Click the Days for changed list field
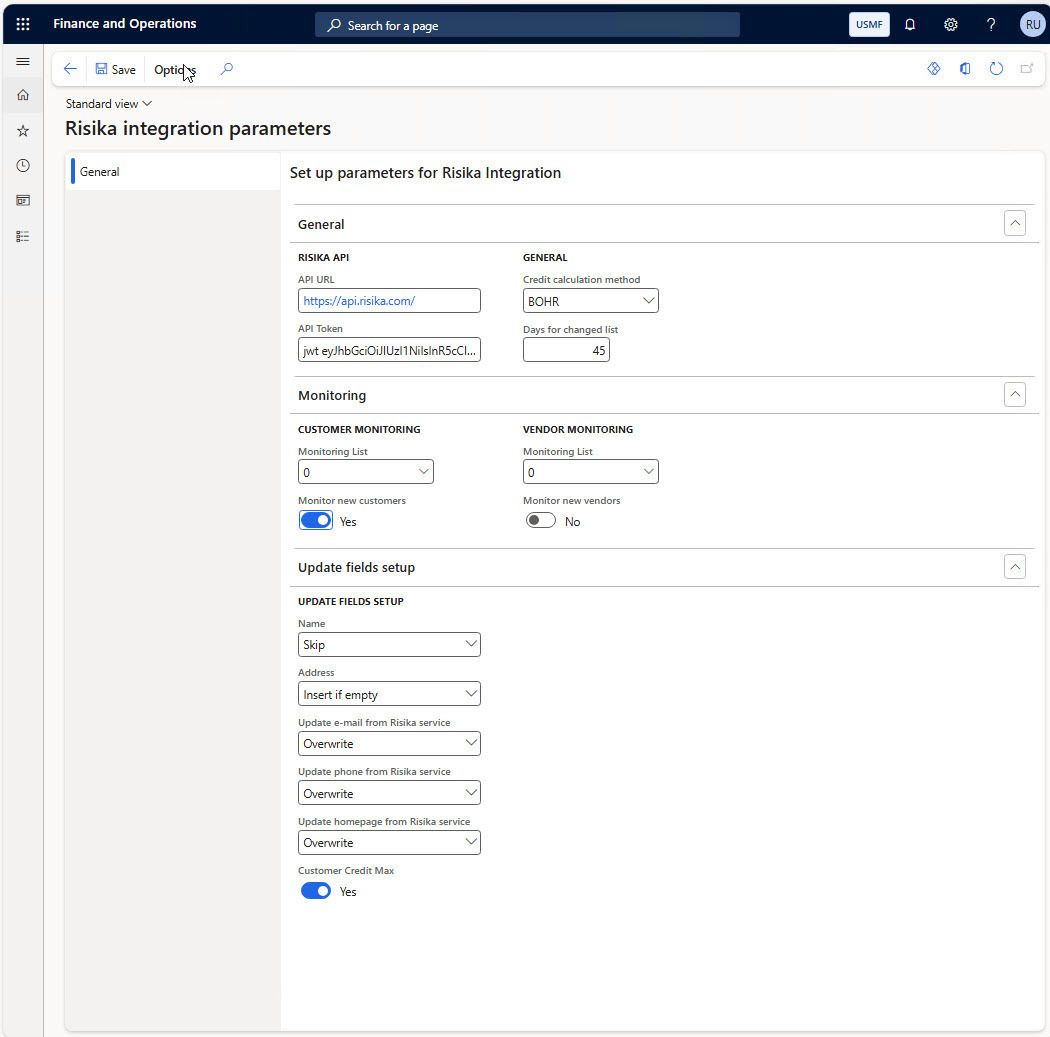The image size is (1050, 1037). (566, 350)
